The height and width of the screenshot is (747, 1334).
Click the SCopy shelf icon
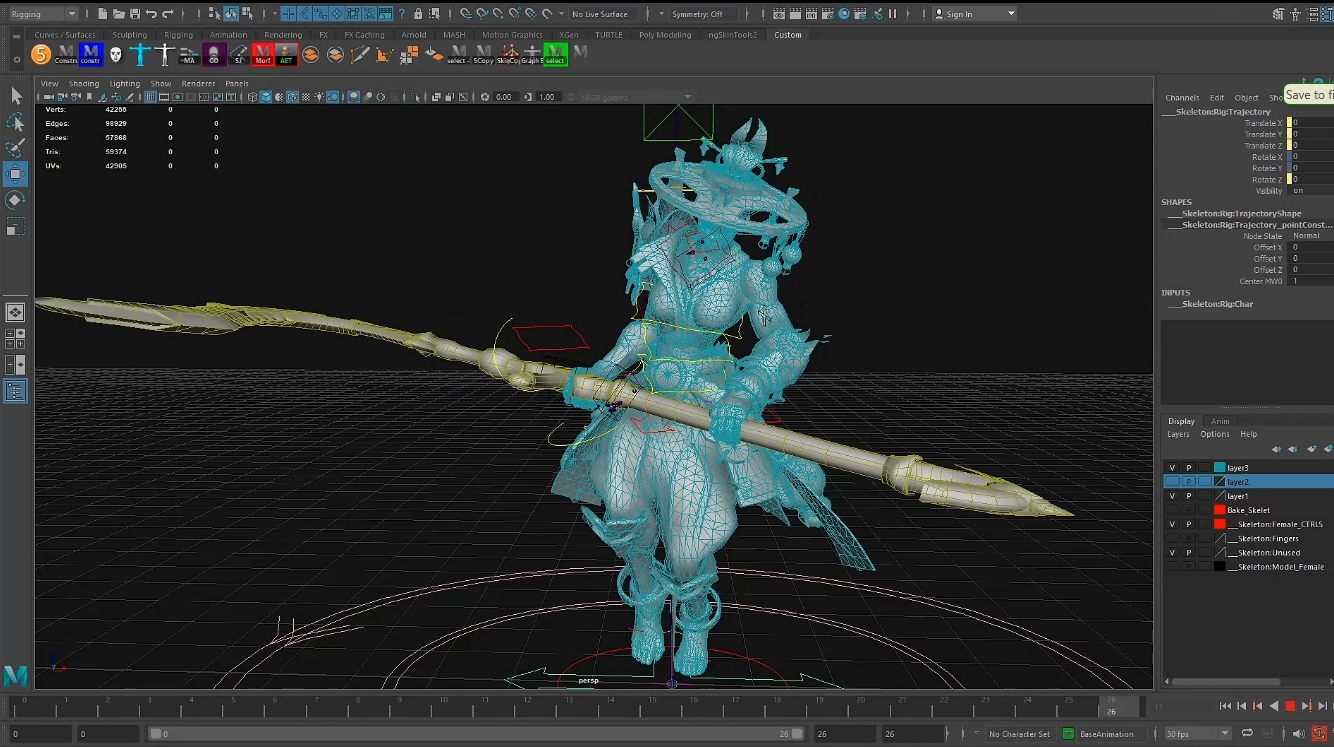(x=484, y=54)
